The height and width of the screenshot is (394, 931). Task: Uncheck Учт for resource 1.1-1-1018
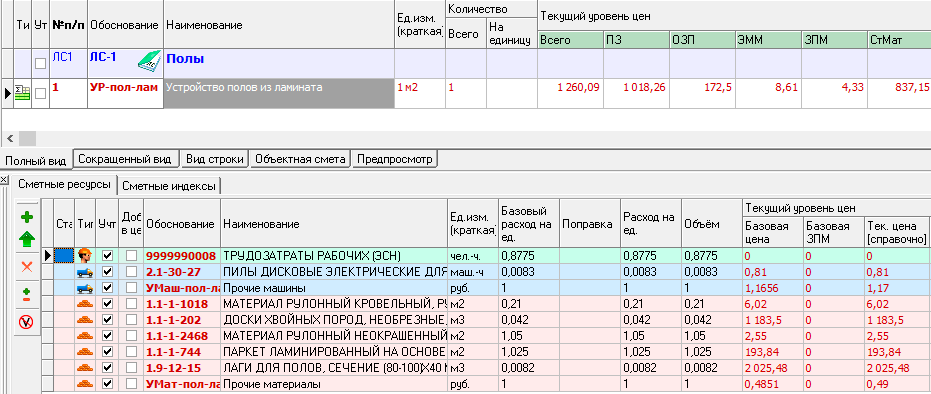(x=107, y=304)
